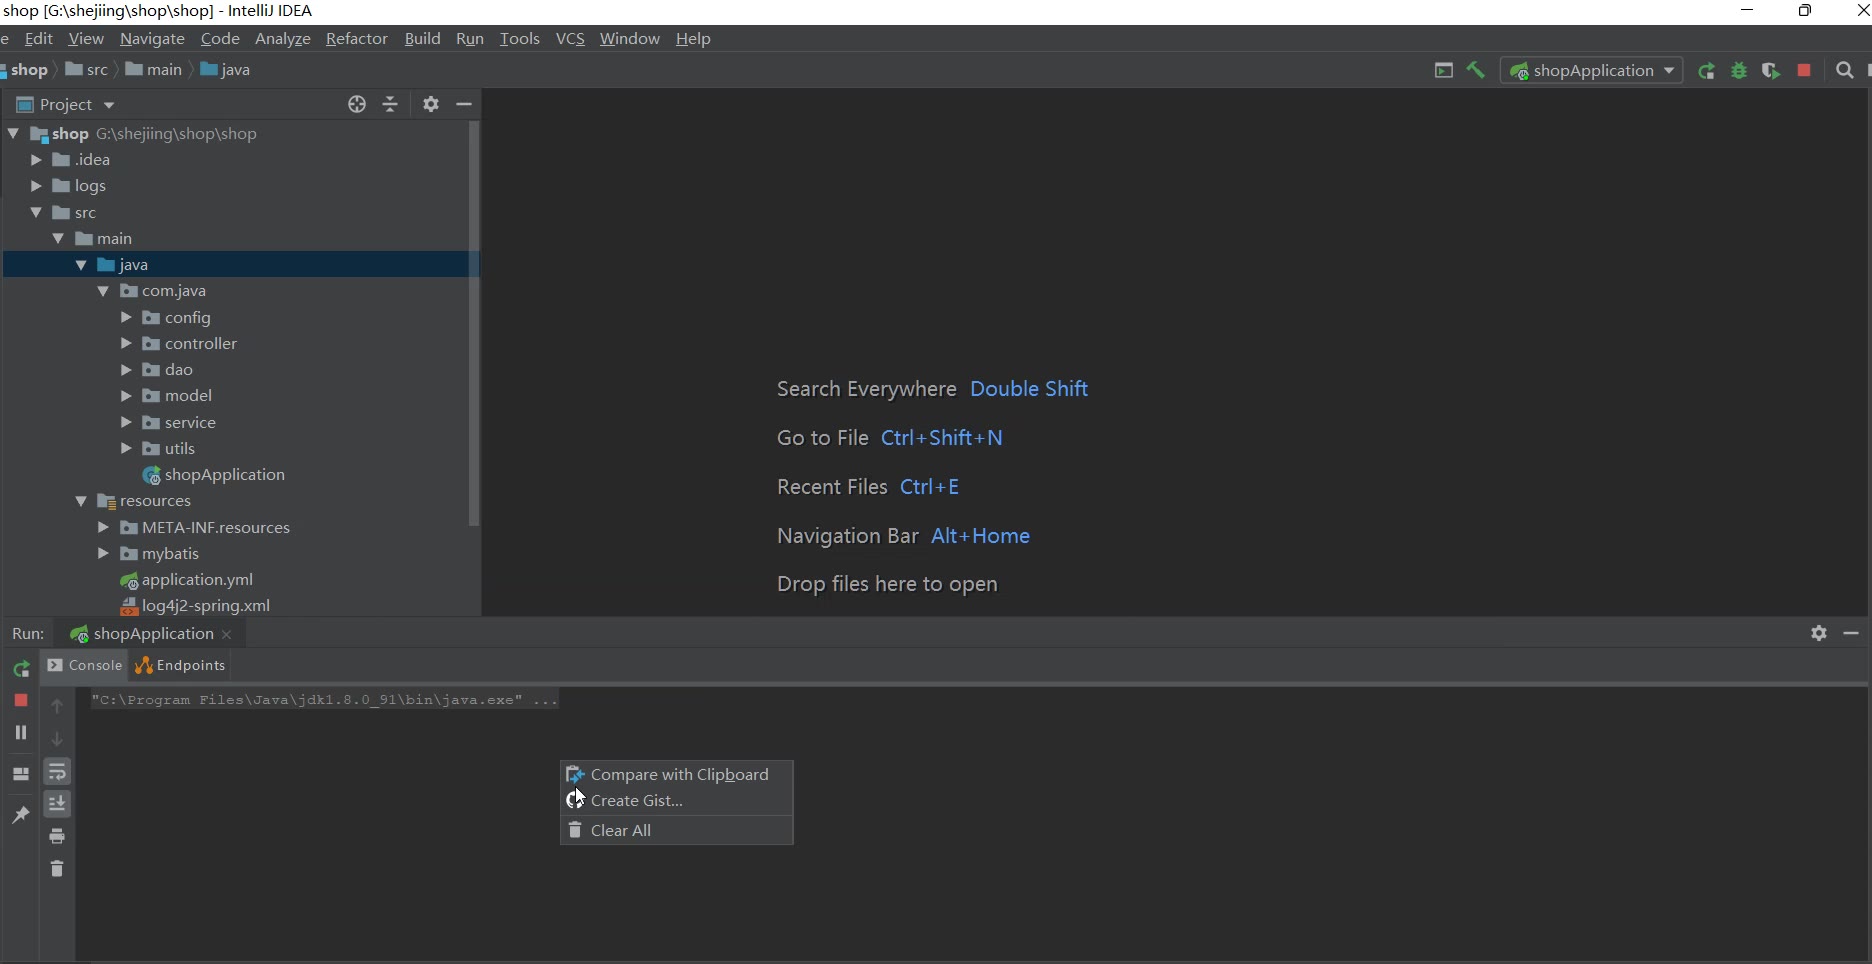Open the Window menu
Image resolution: width=1872 pixels, height=964 pixels.
tap(629, 38)
